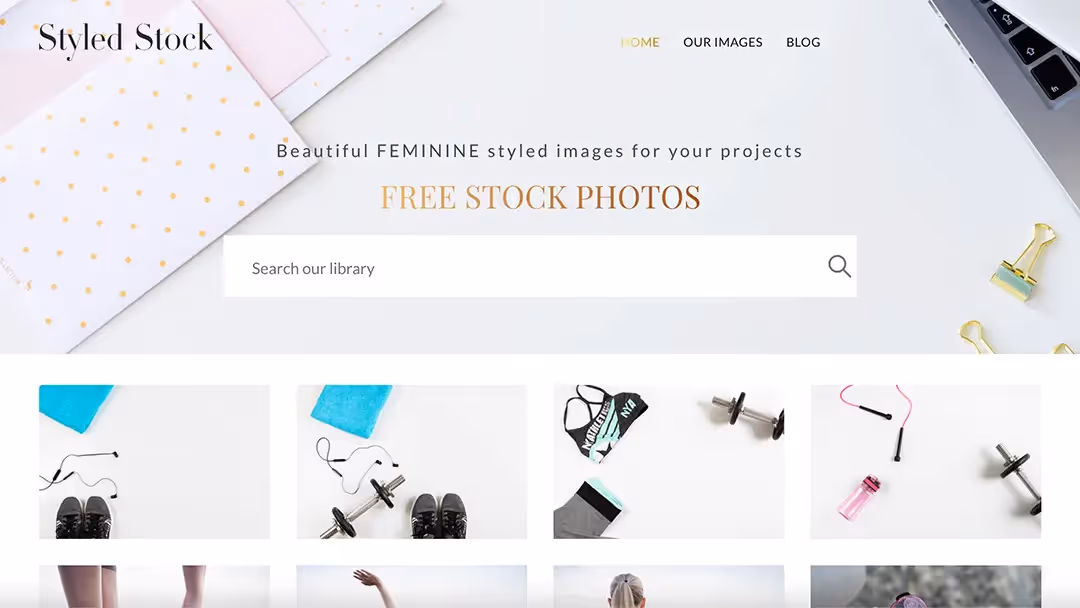This screenshot has width=1080, height=608.
Task: Focus the Search our library field
Action: 540,266
